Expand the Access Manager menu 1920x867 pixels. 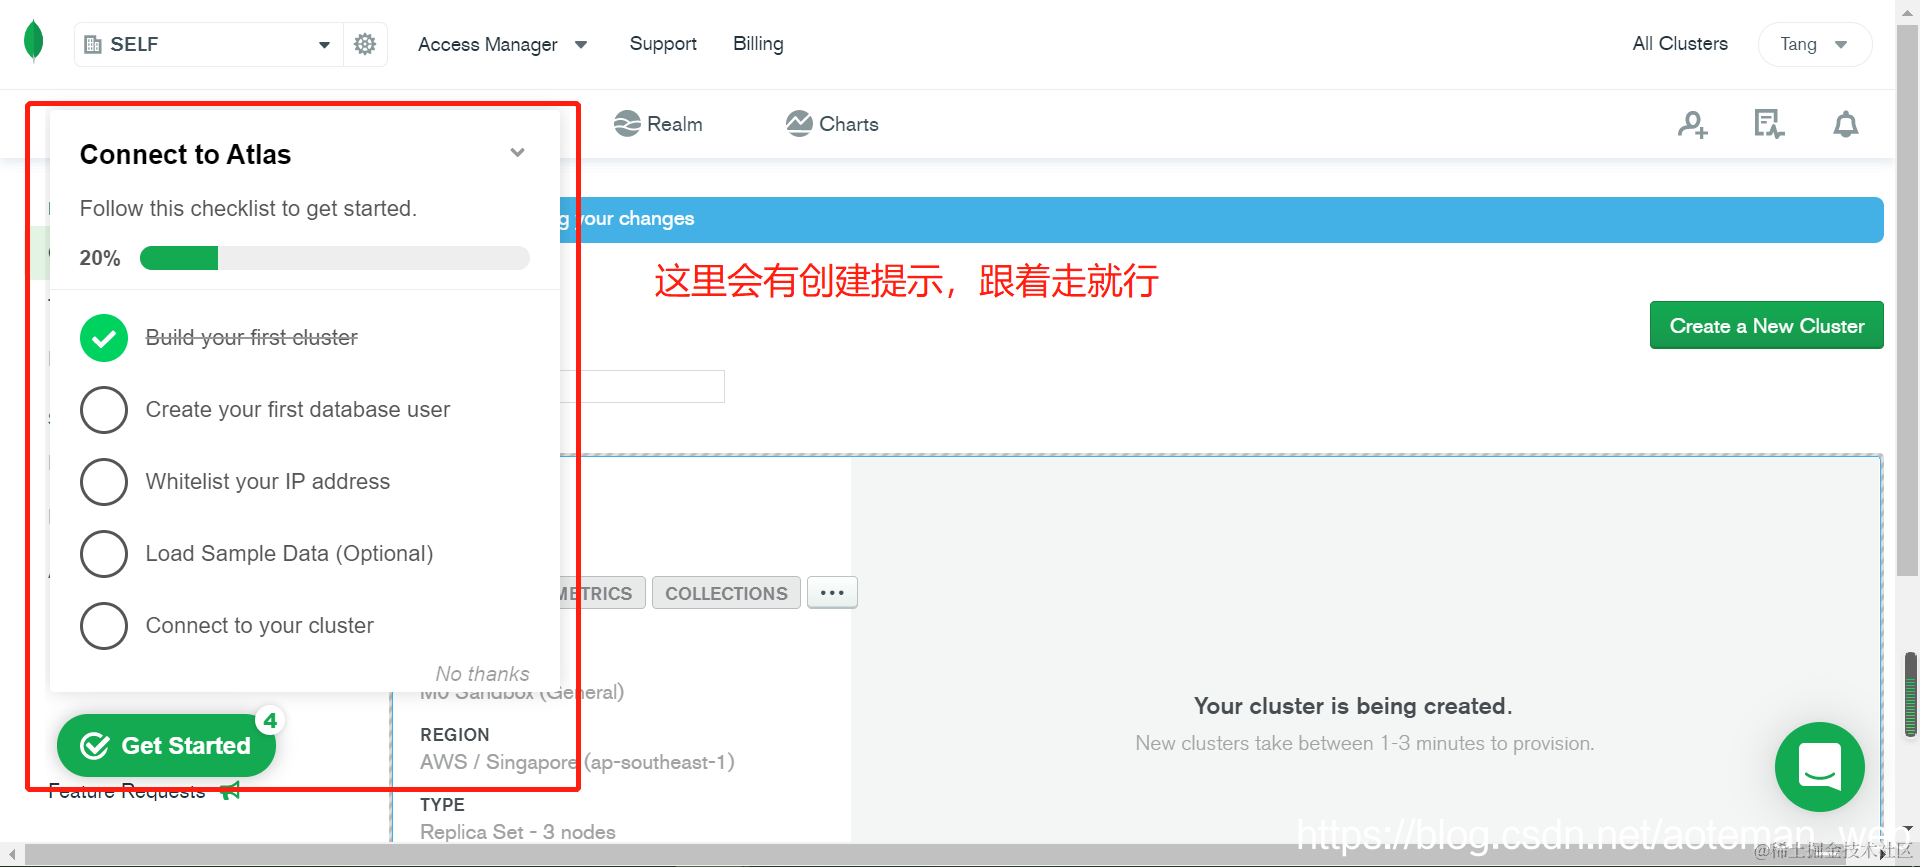[502, 44]
